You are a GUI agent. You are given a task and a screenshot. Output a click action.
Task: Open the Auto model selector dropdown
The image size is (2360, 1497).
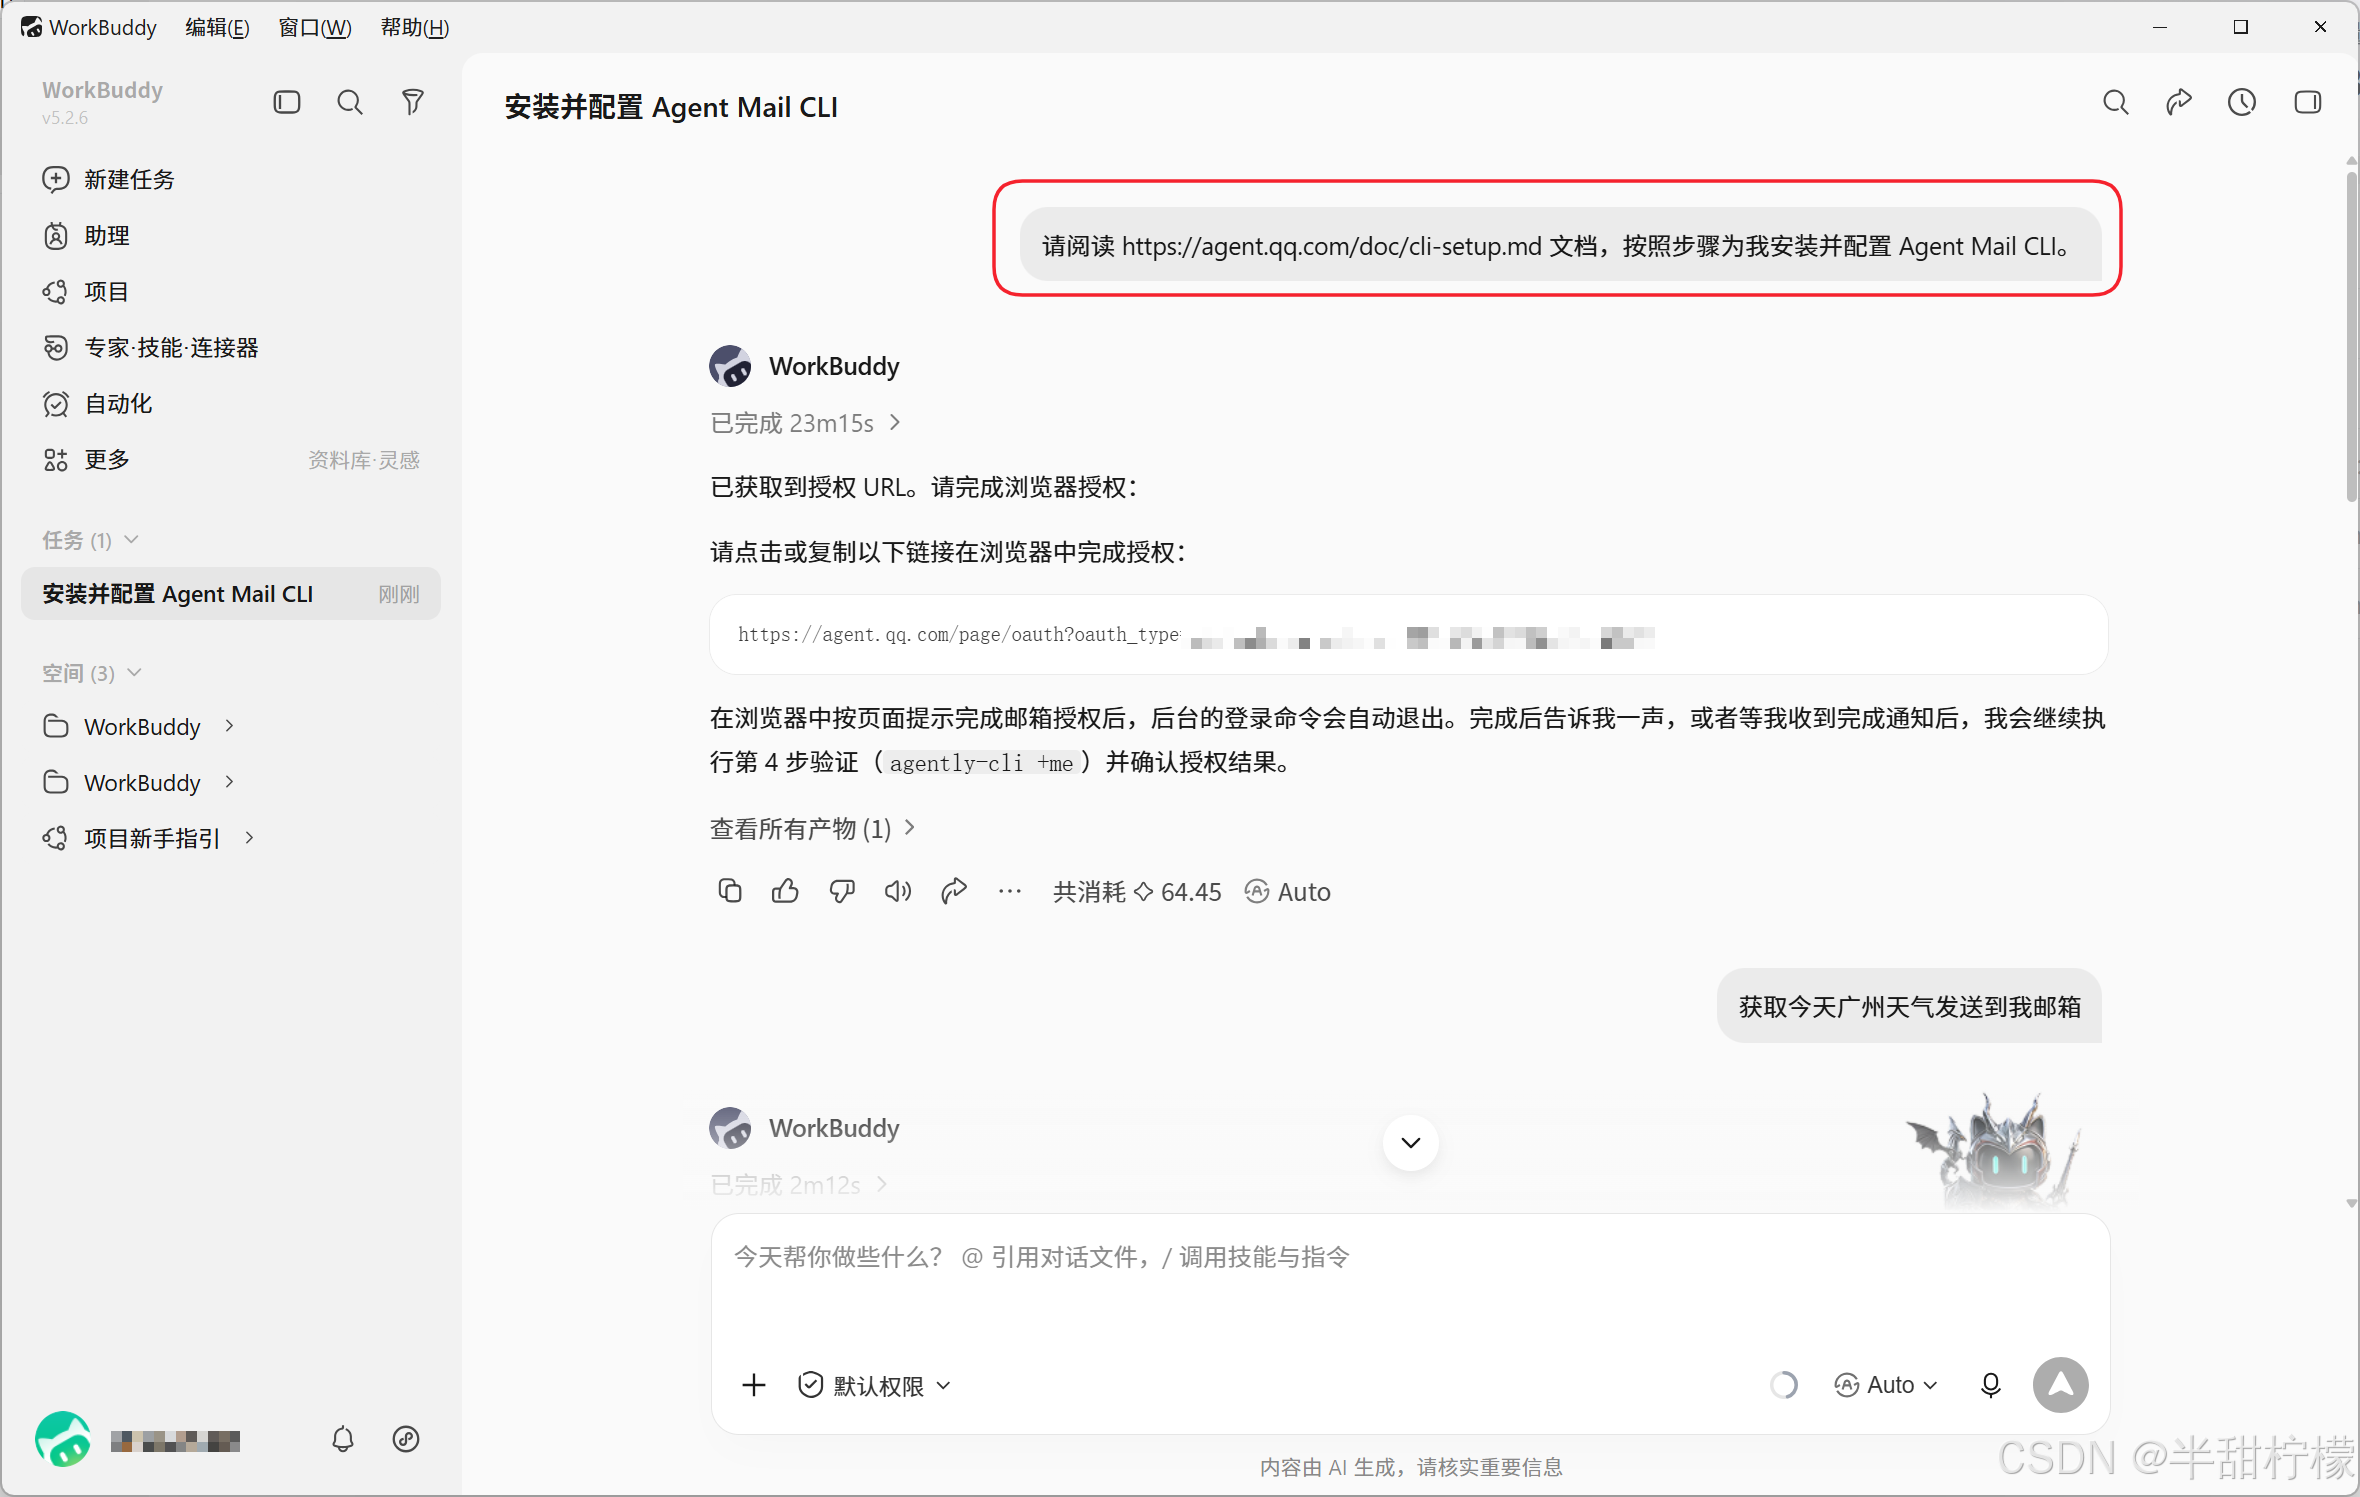pyautogui.click(x=1886, y=1385)
